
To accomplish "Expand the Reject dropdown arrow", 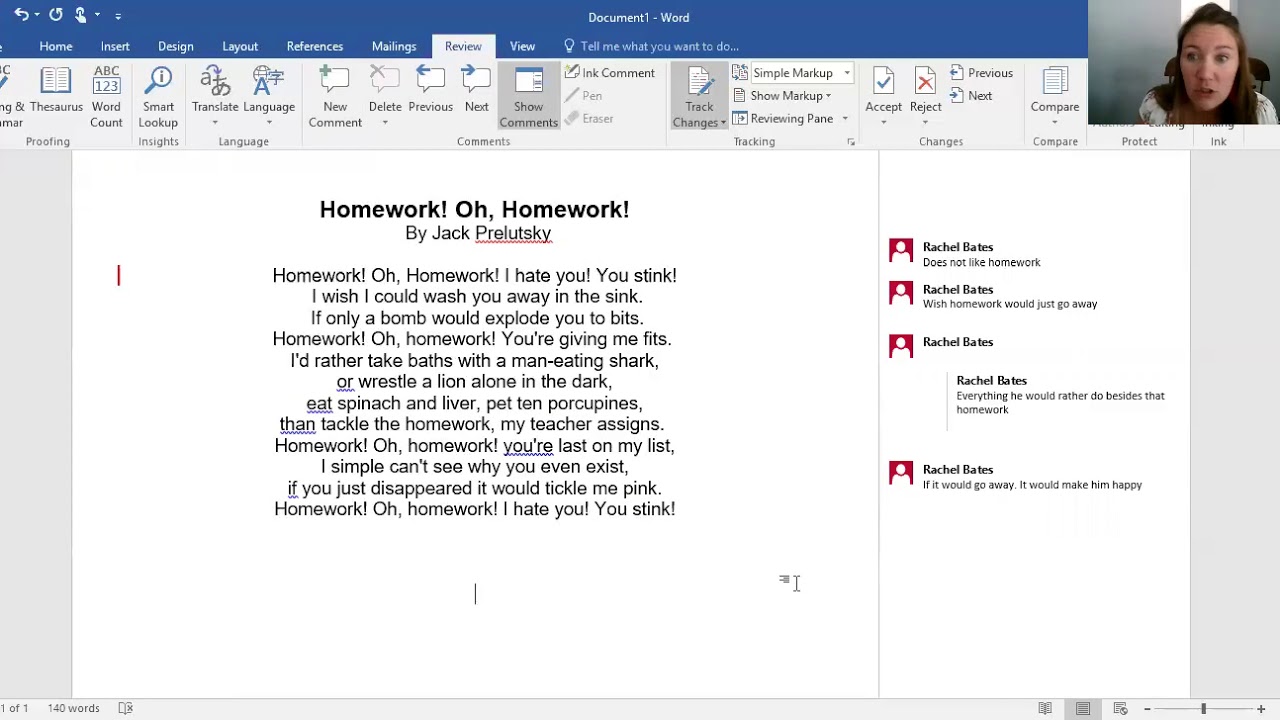I will [x=925, y=123].
